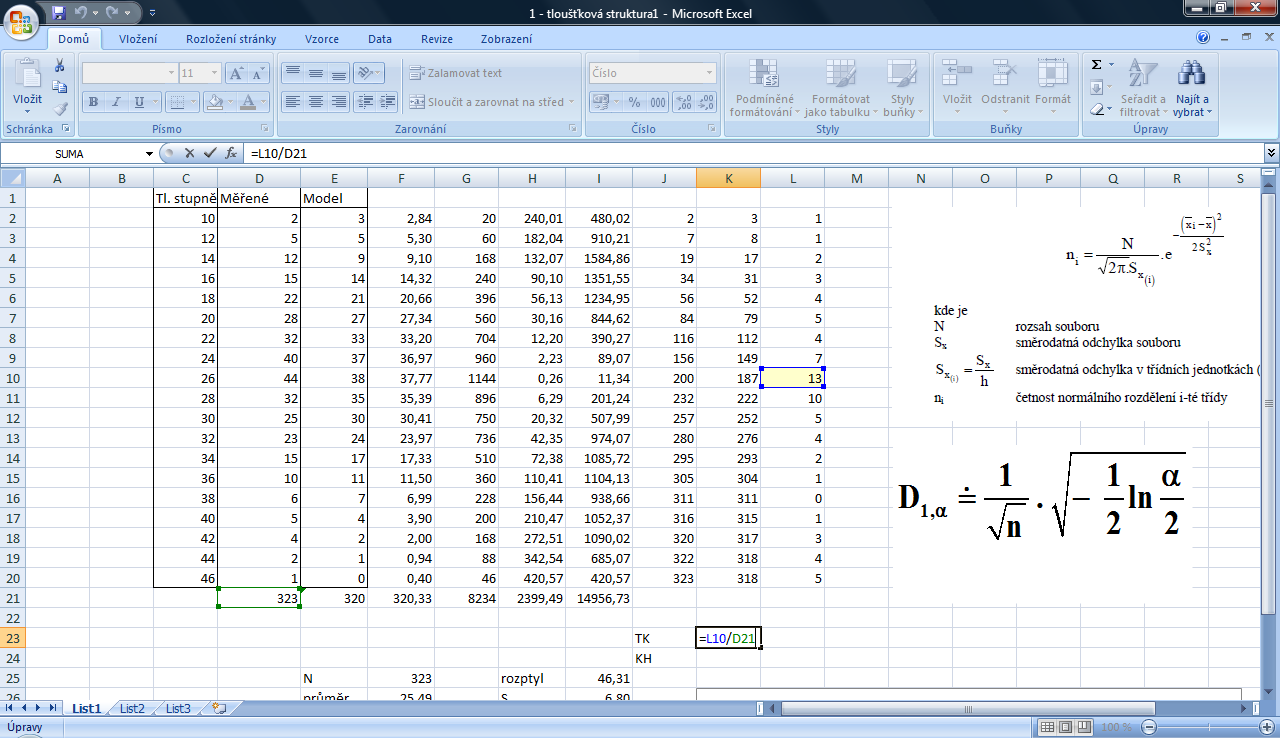Open Formátovat jako tabulku dropdown
This screenshot has width=1280, height=738.
[840, 87]
